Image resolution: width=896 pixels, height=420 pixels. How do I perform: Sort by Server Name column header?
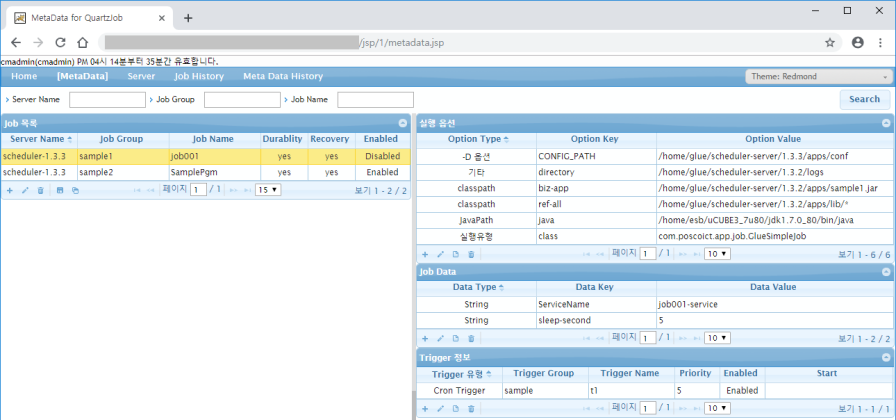(39, 139)
